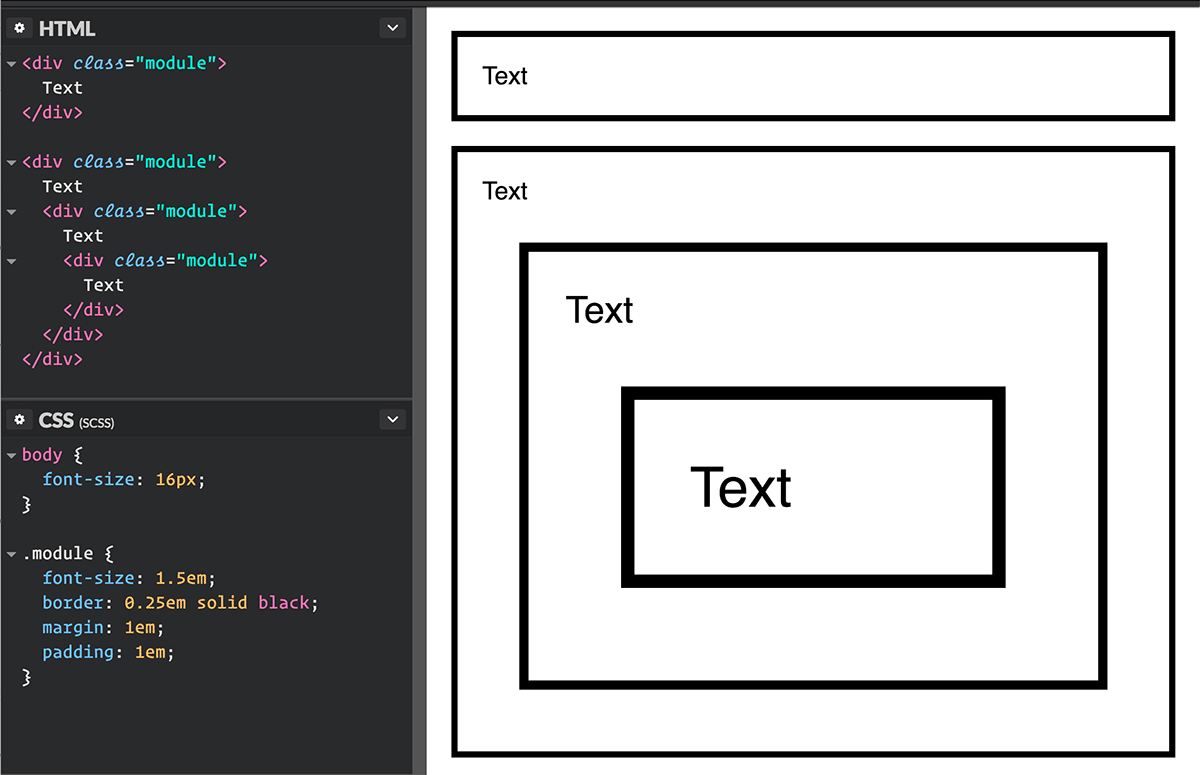Image resolution: width=1200 pixels, height=775 pixels.
Task: Click the HTML panel title
Action: 67,29
